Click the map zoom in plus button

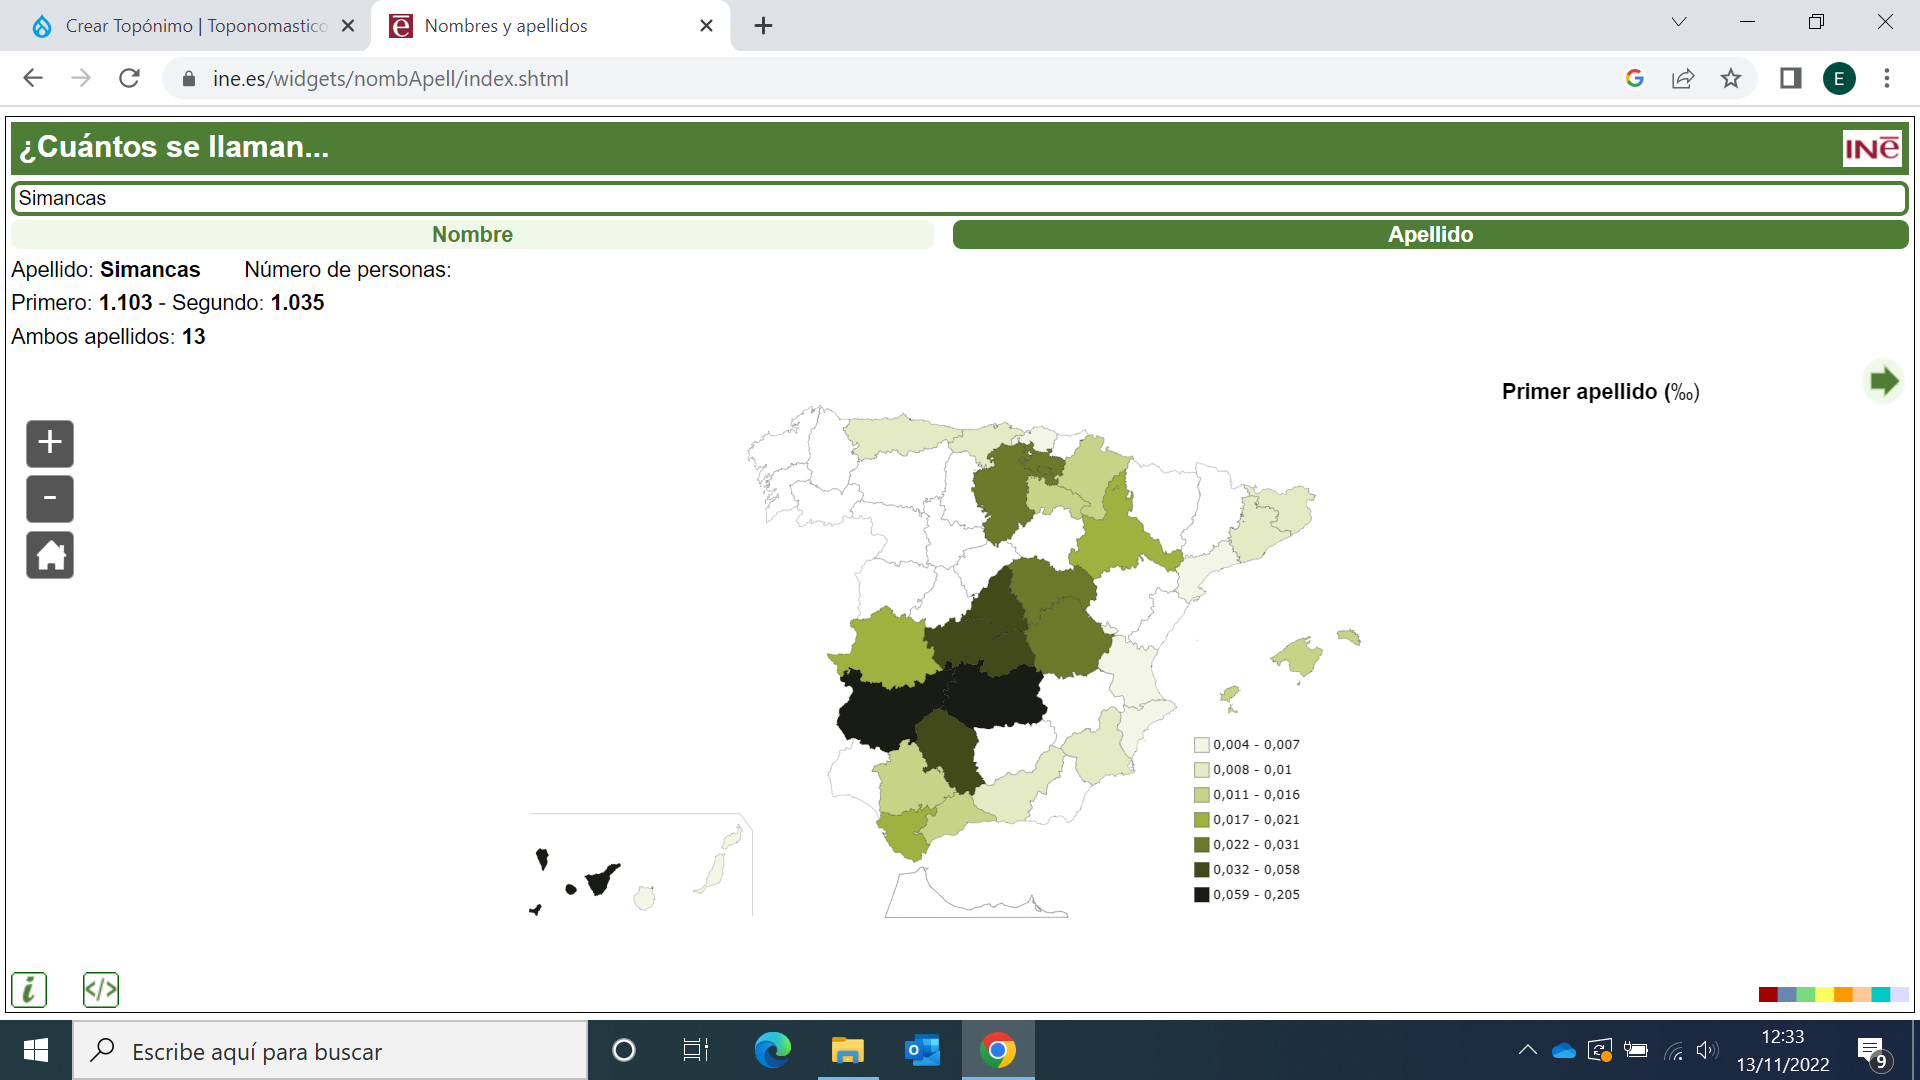(50, 443)
